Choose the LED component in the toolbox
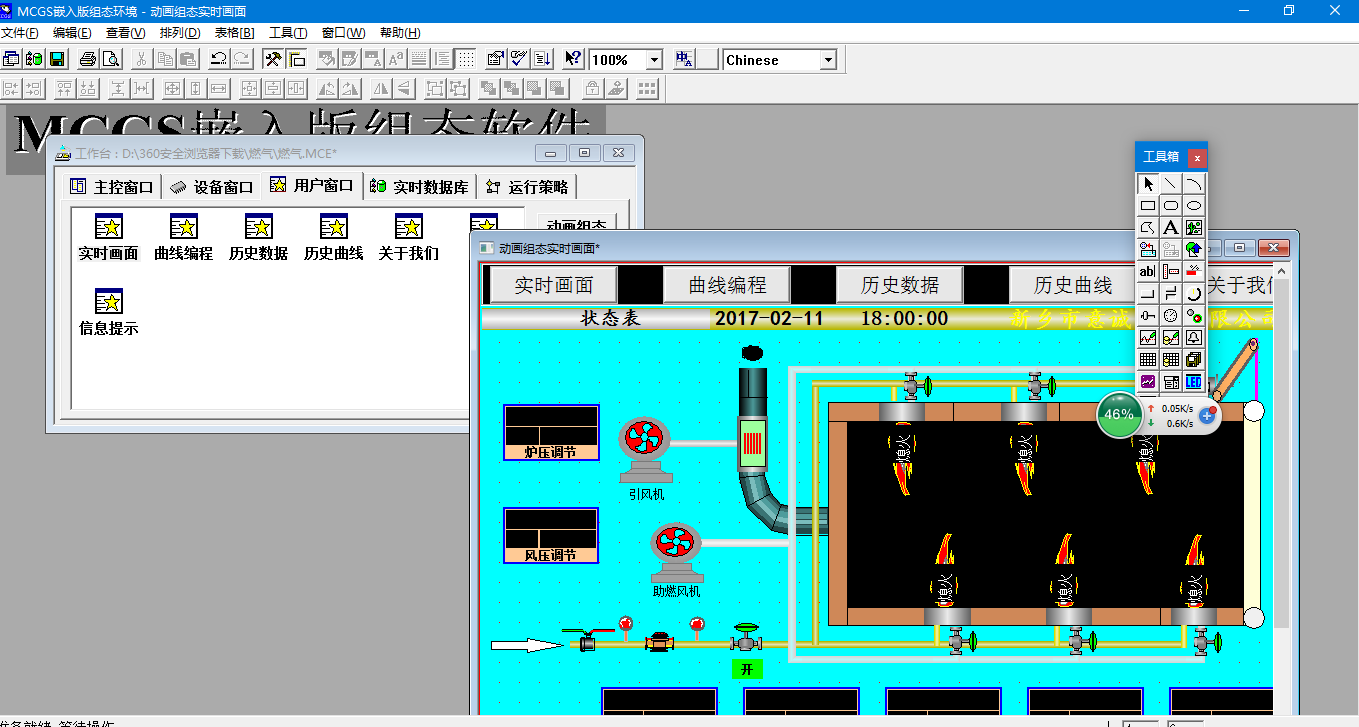Screen dimensions: 1359x727 pos(1194,382)
